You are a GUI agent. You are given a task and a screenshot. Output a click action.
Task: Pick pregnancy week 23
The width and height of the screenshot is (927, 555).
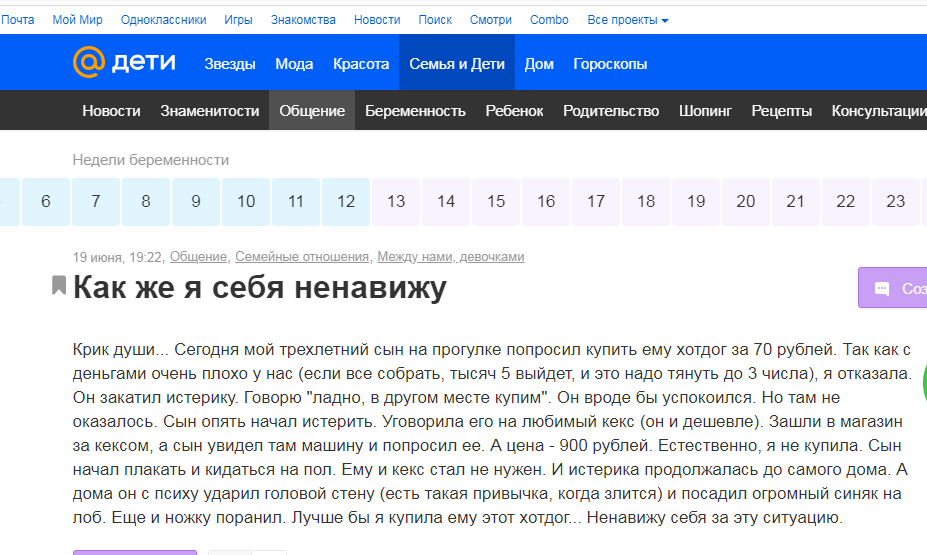[896, 202]
